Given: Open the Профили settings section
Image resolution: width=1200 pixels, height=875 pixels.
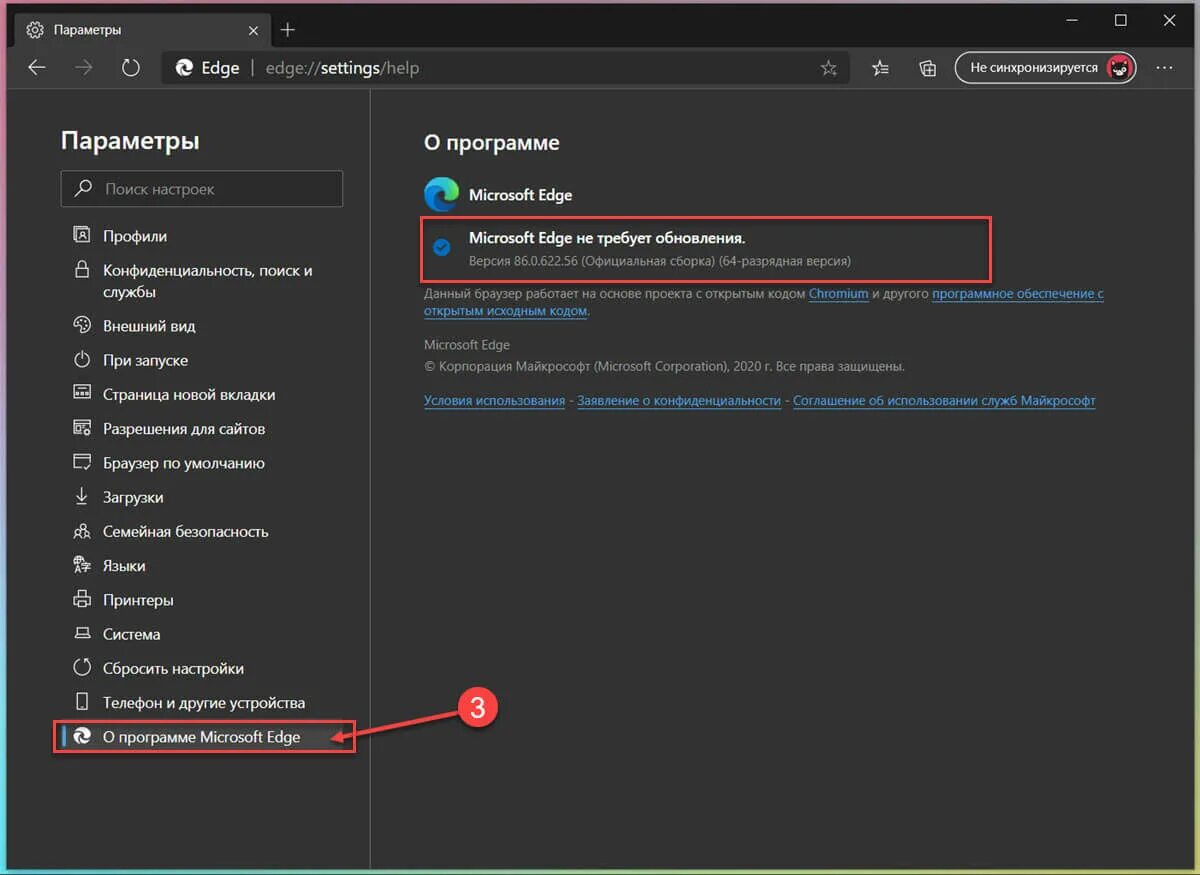Looking at the screenshot, I should pyautogui.click(x=135, y=236).
